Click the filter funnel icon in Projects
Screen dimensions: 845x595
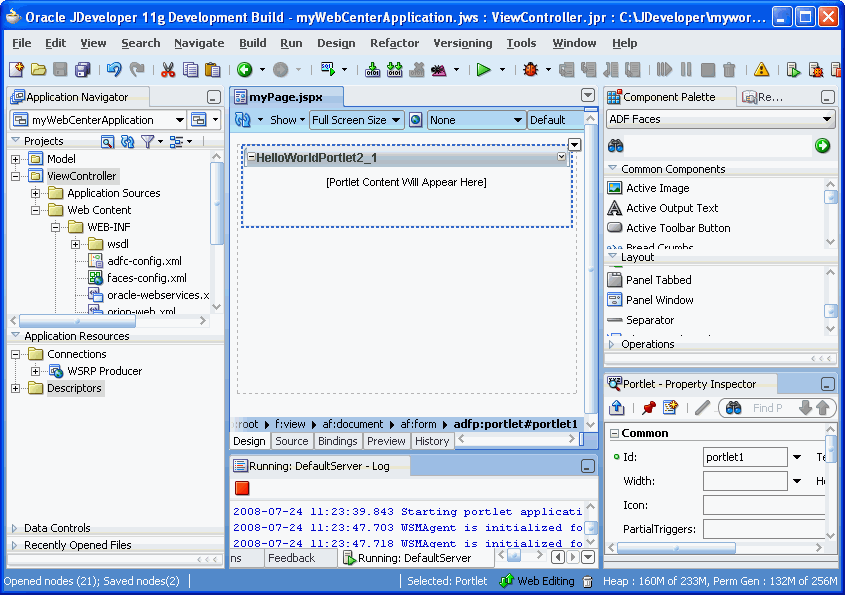pos(147,141)
